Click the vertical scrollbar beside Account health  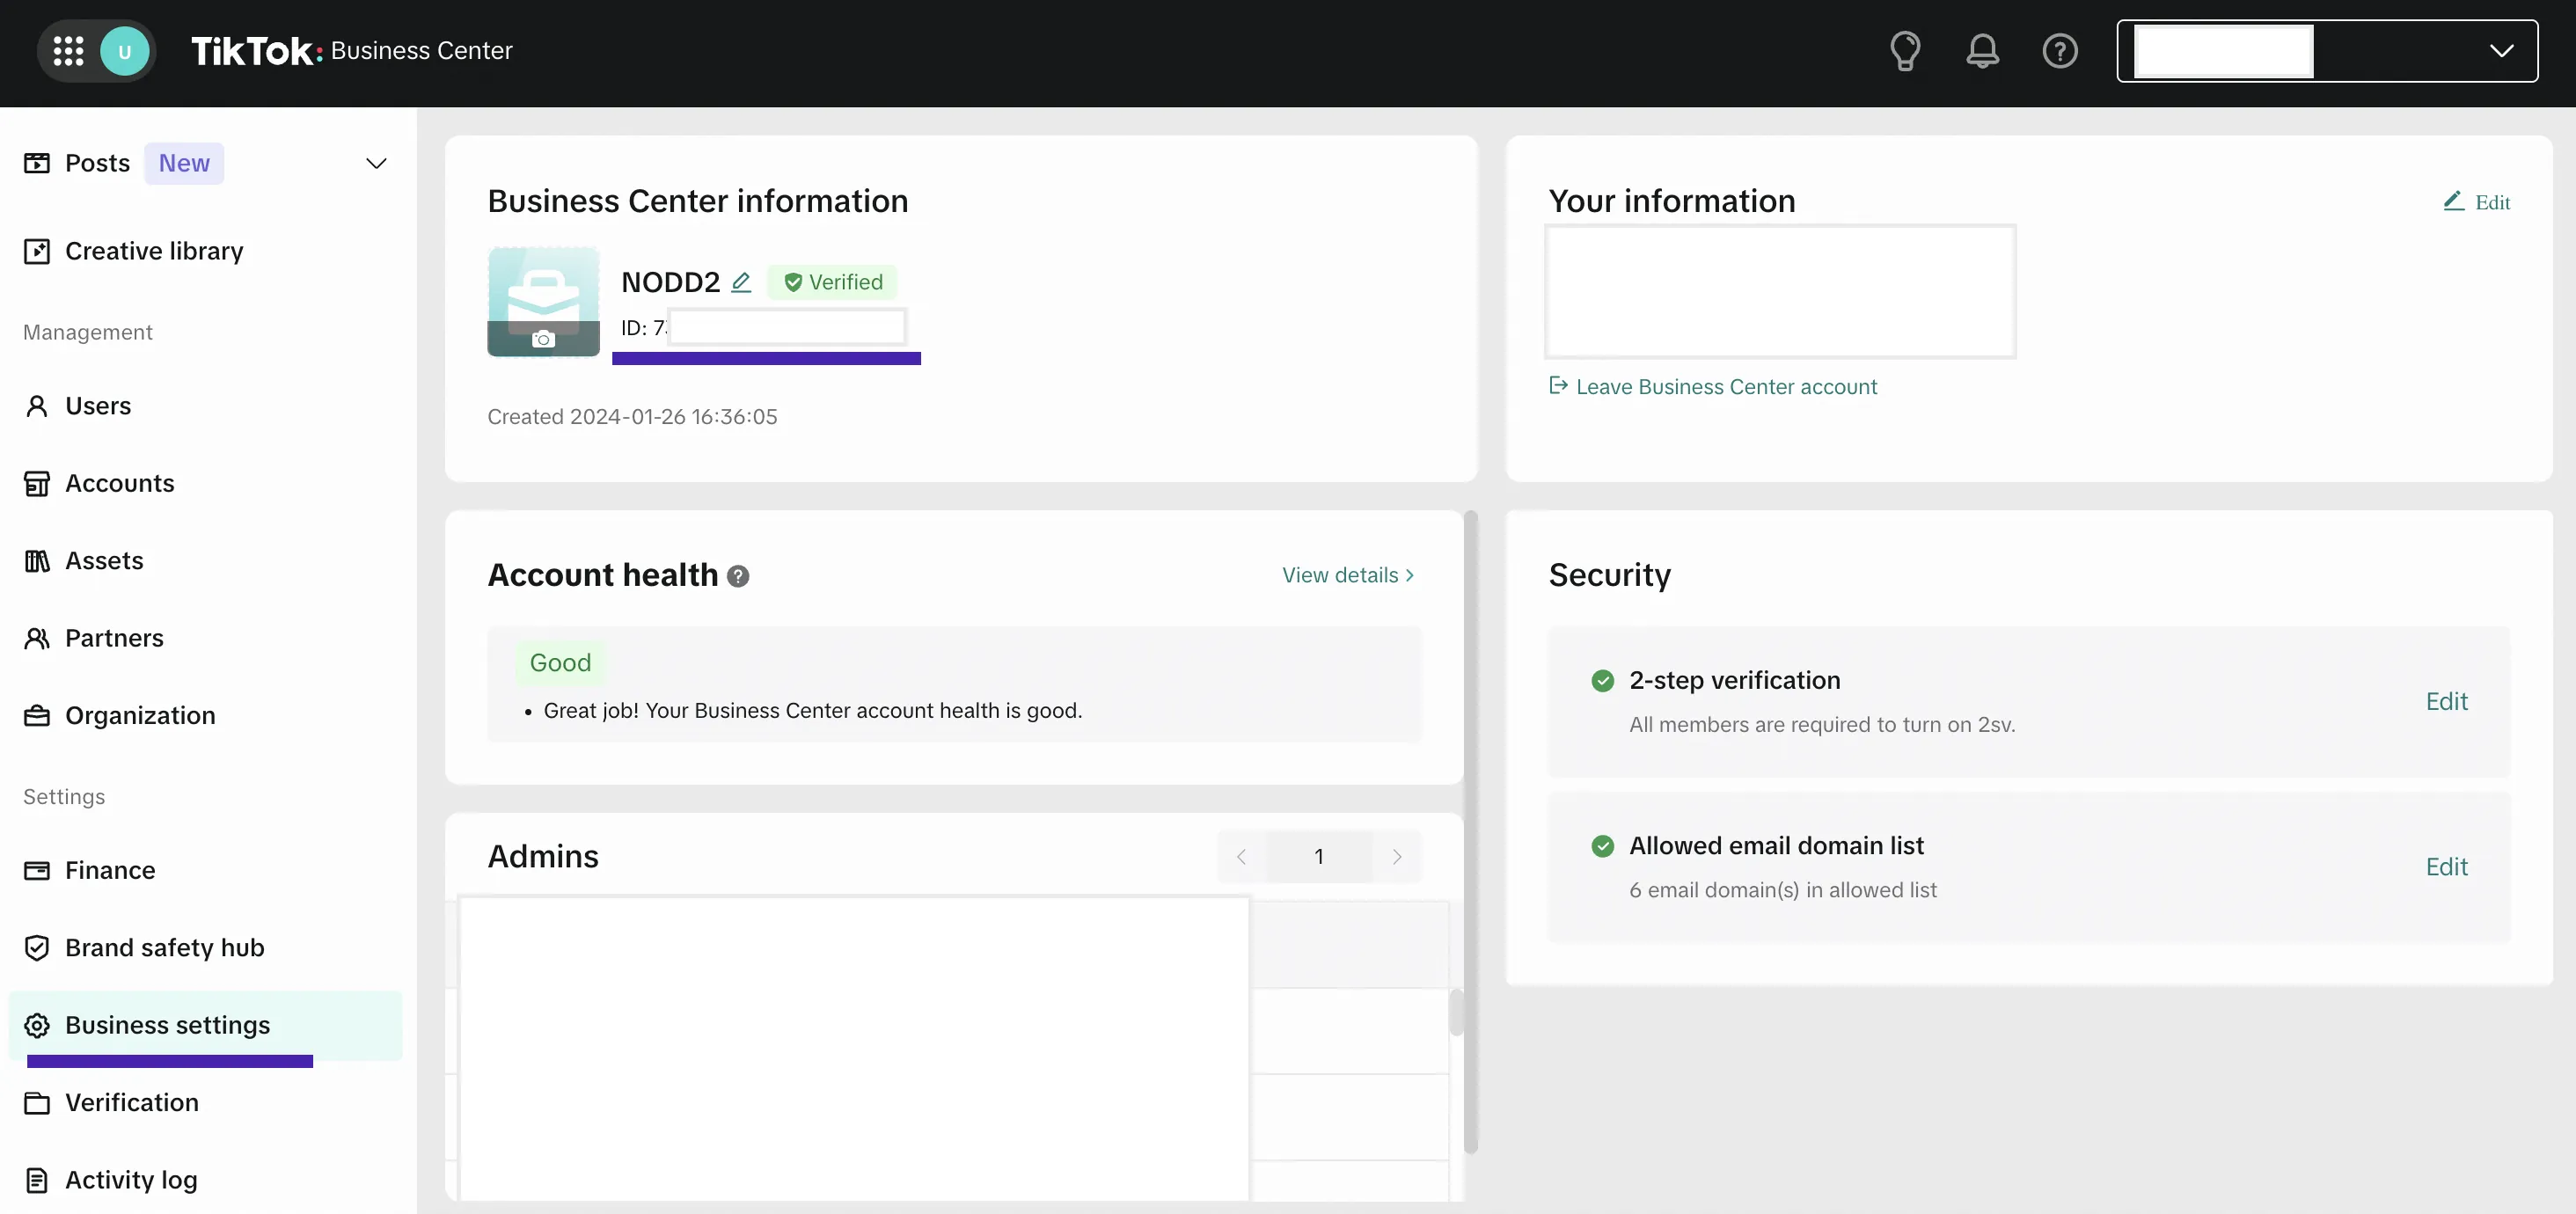tap(1470, 832)
